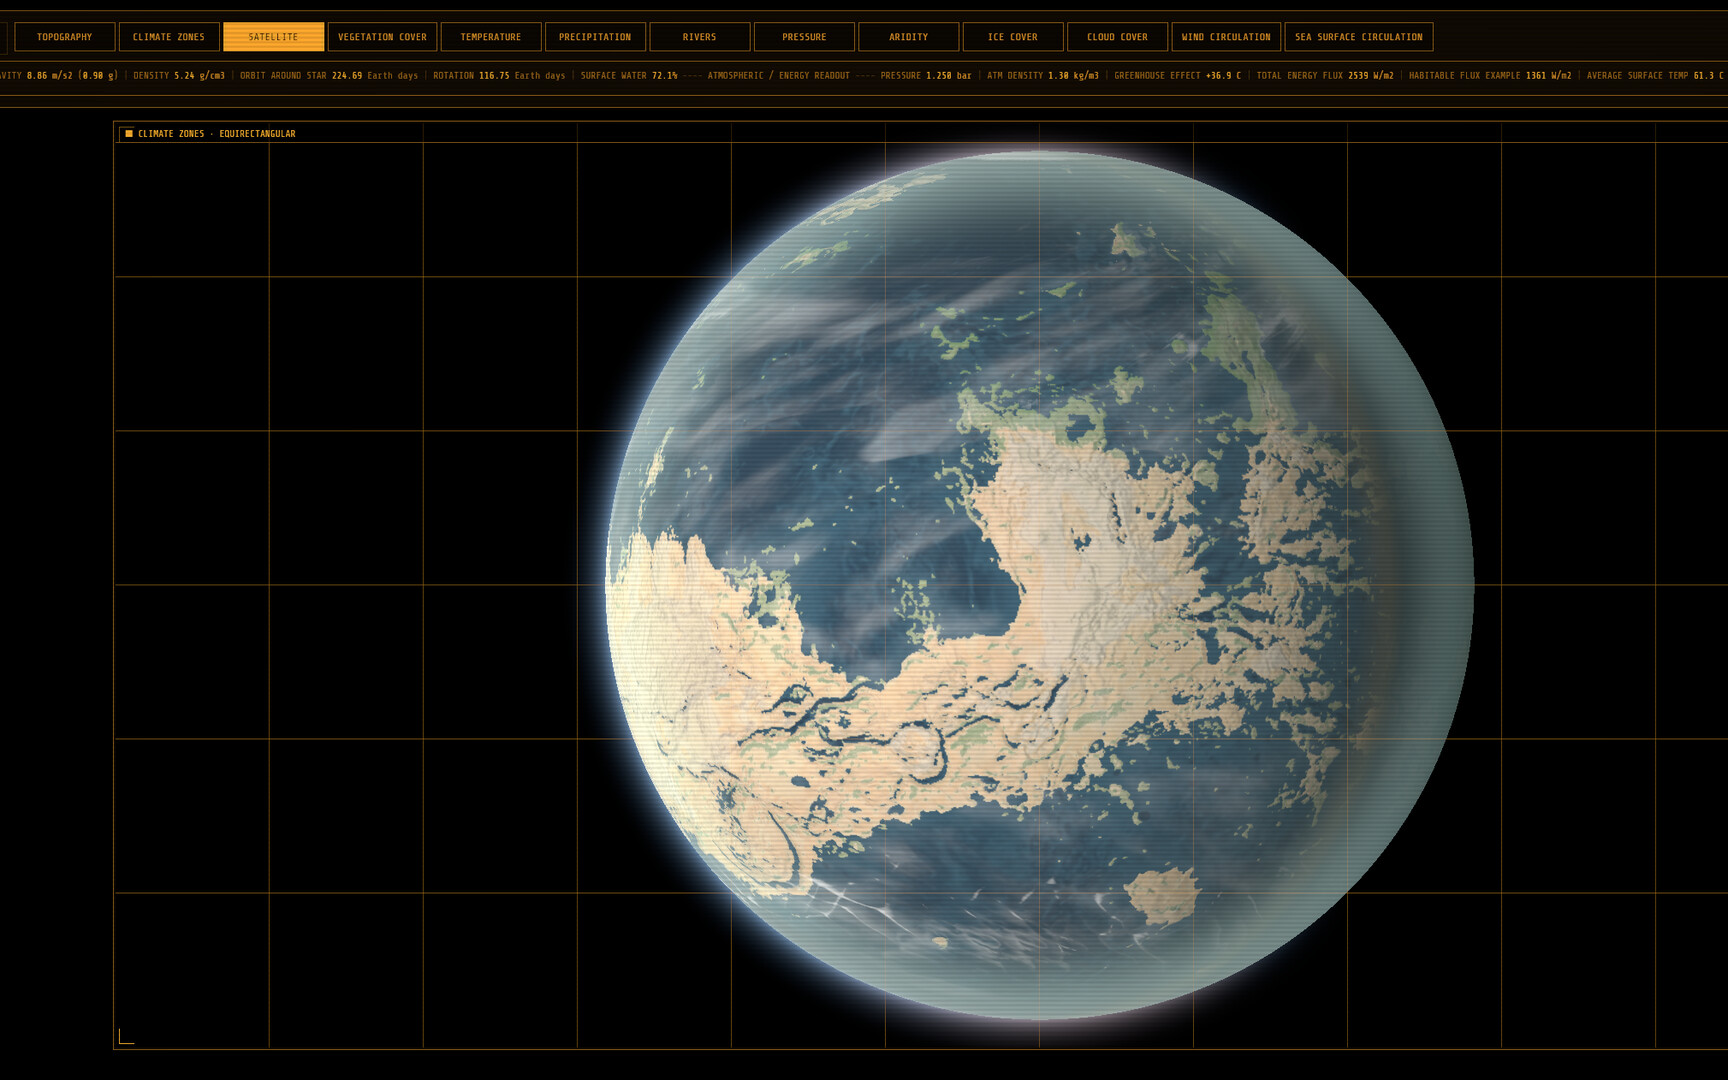Show the Vegetation Cover view
Image resolution: width=1728 pixels, height=1080 pixels.
[x=382, y=37]
